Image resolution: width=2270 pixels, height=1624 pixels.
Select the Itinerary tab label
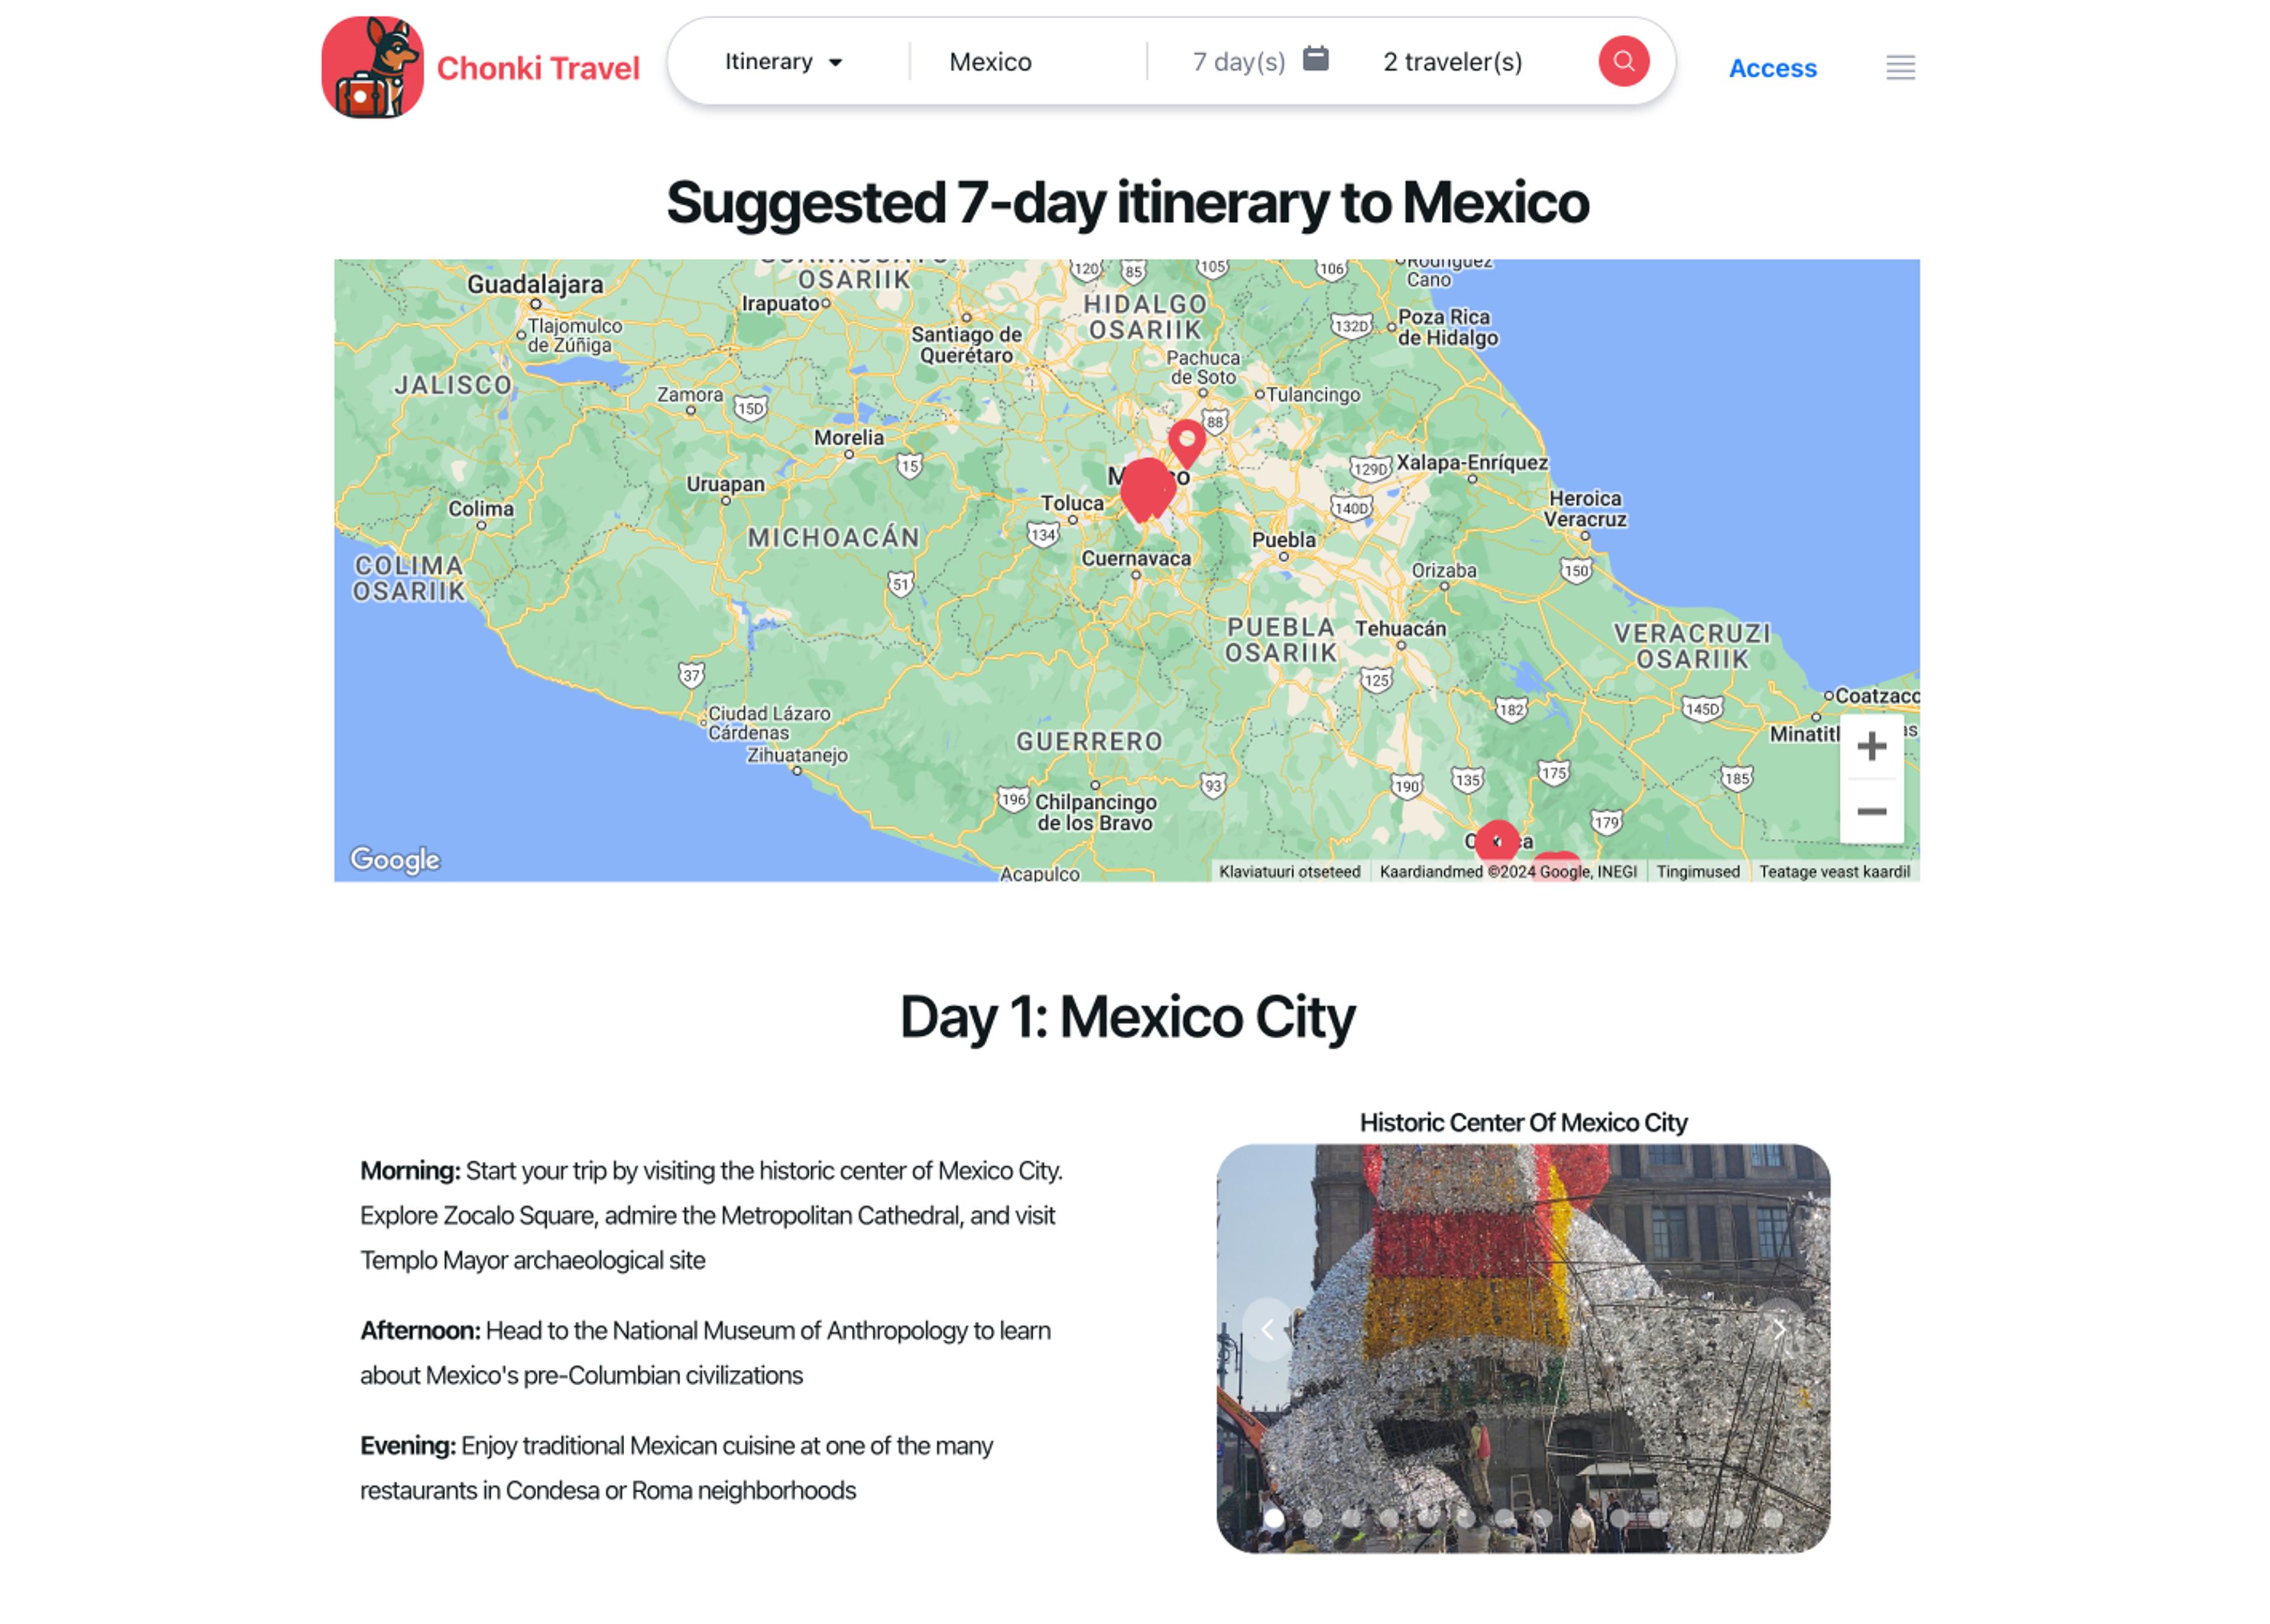(770, 61)
